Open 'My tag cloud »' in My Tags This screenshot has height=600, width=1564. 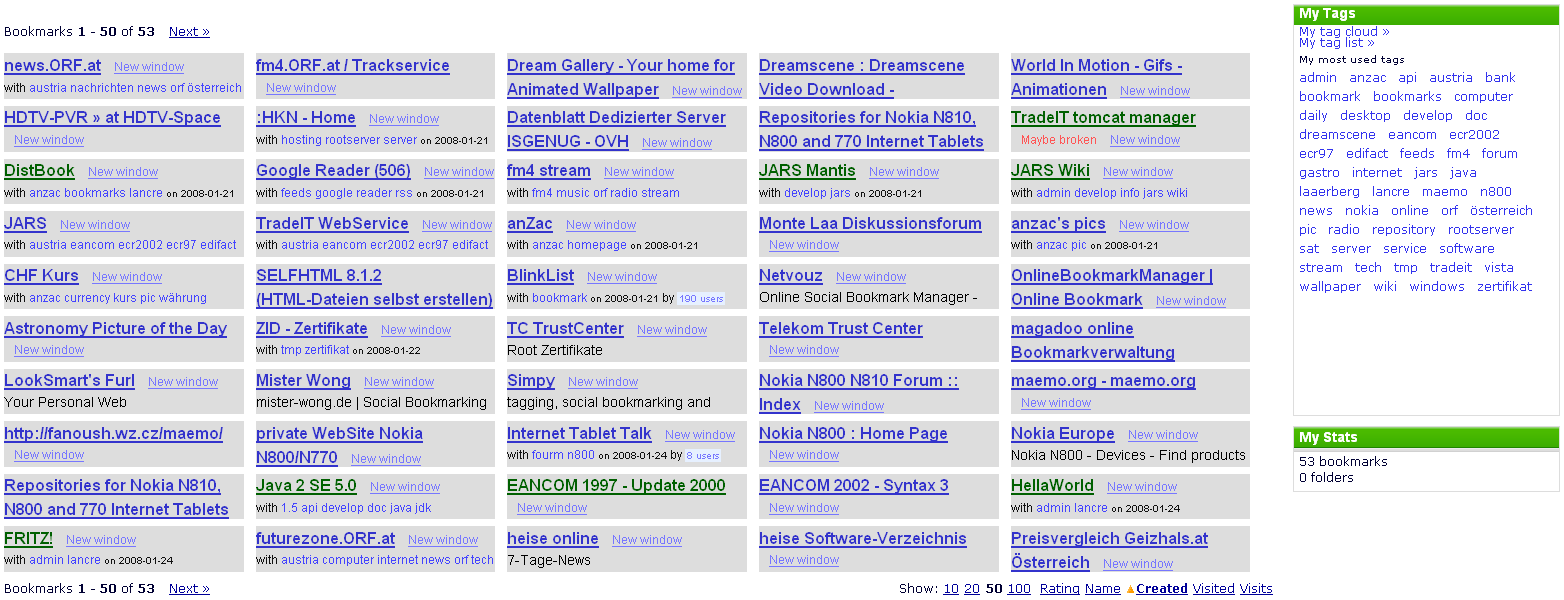1344,32
